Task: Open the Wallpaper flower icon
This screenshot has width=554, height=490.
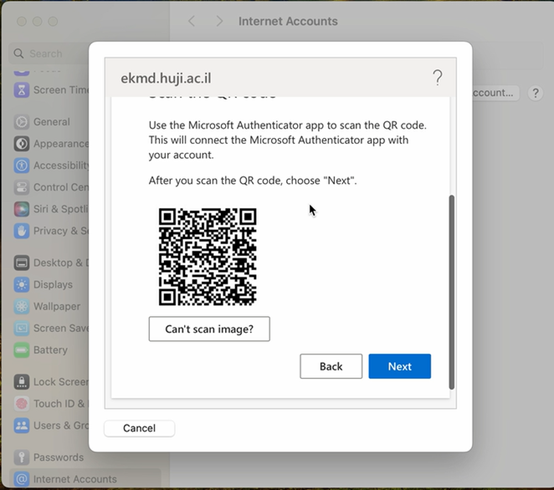Action: coord(22,306)
